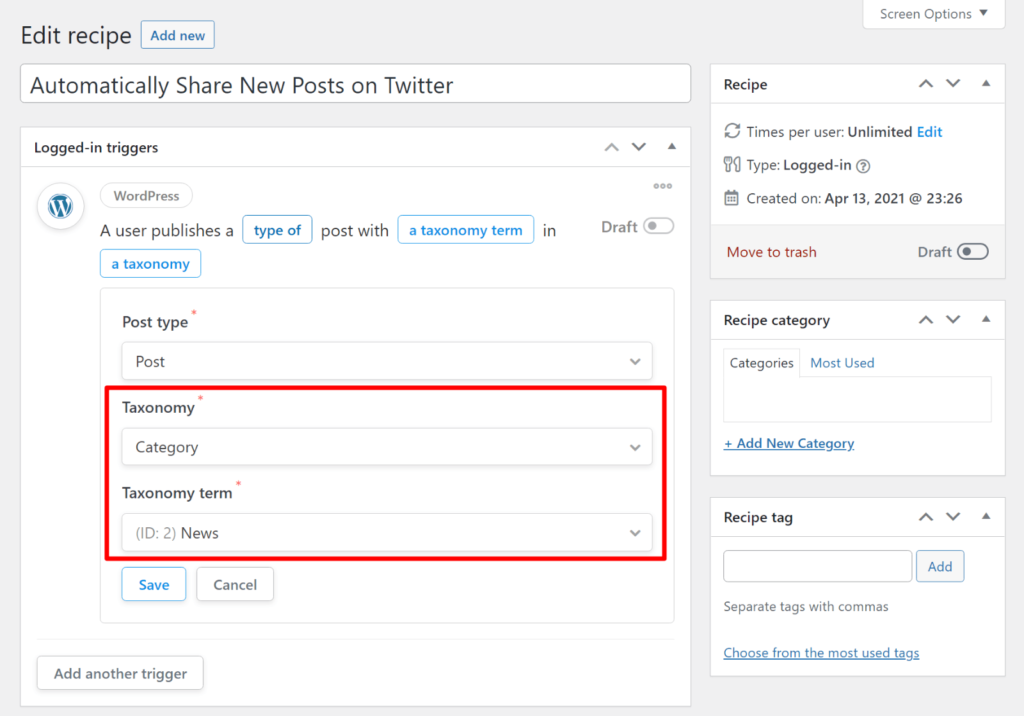Expand the Screen Options menu
This screenshot has height=716, width=1024.
tap(933, 14)
